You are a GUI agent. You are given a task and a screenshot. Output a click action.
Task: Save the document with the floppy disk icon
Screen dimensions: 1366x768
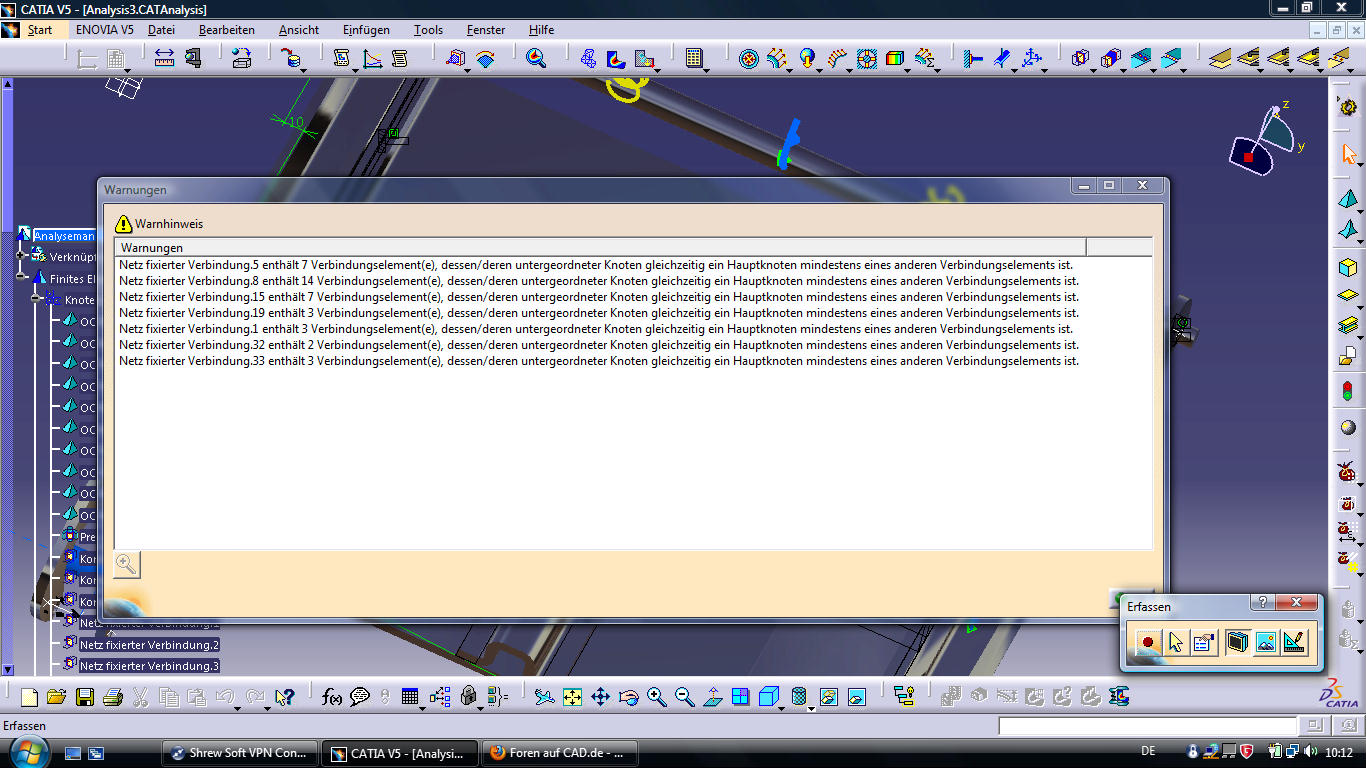85,697
